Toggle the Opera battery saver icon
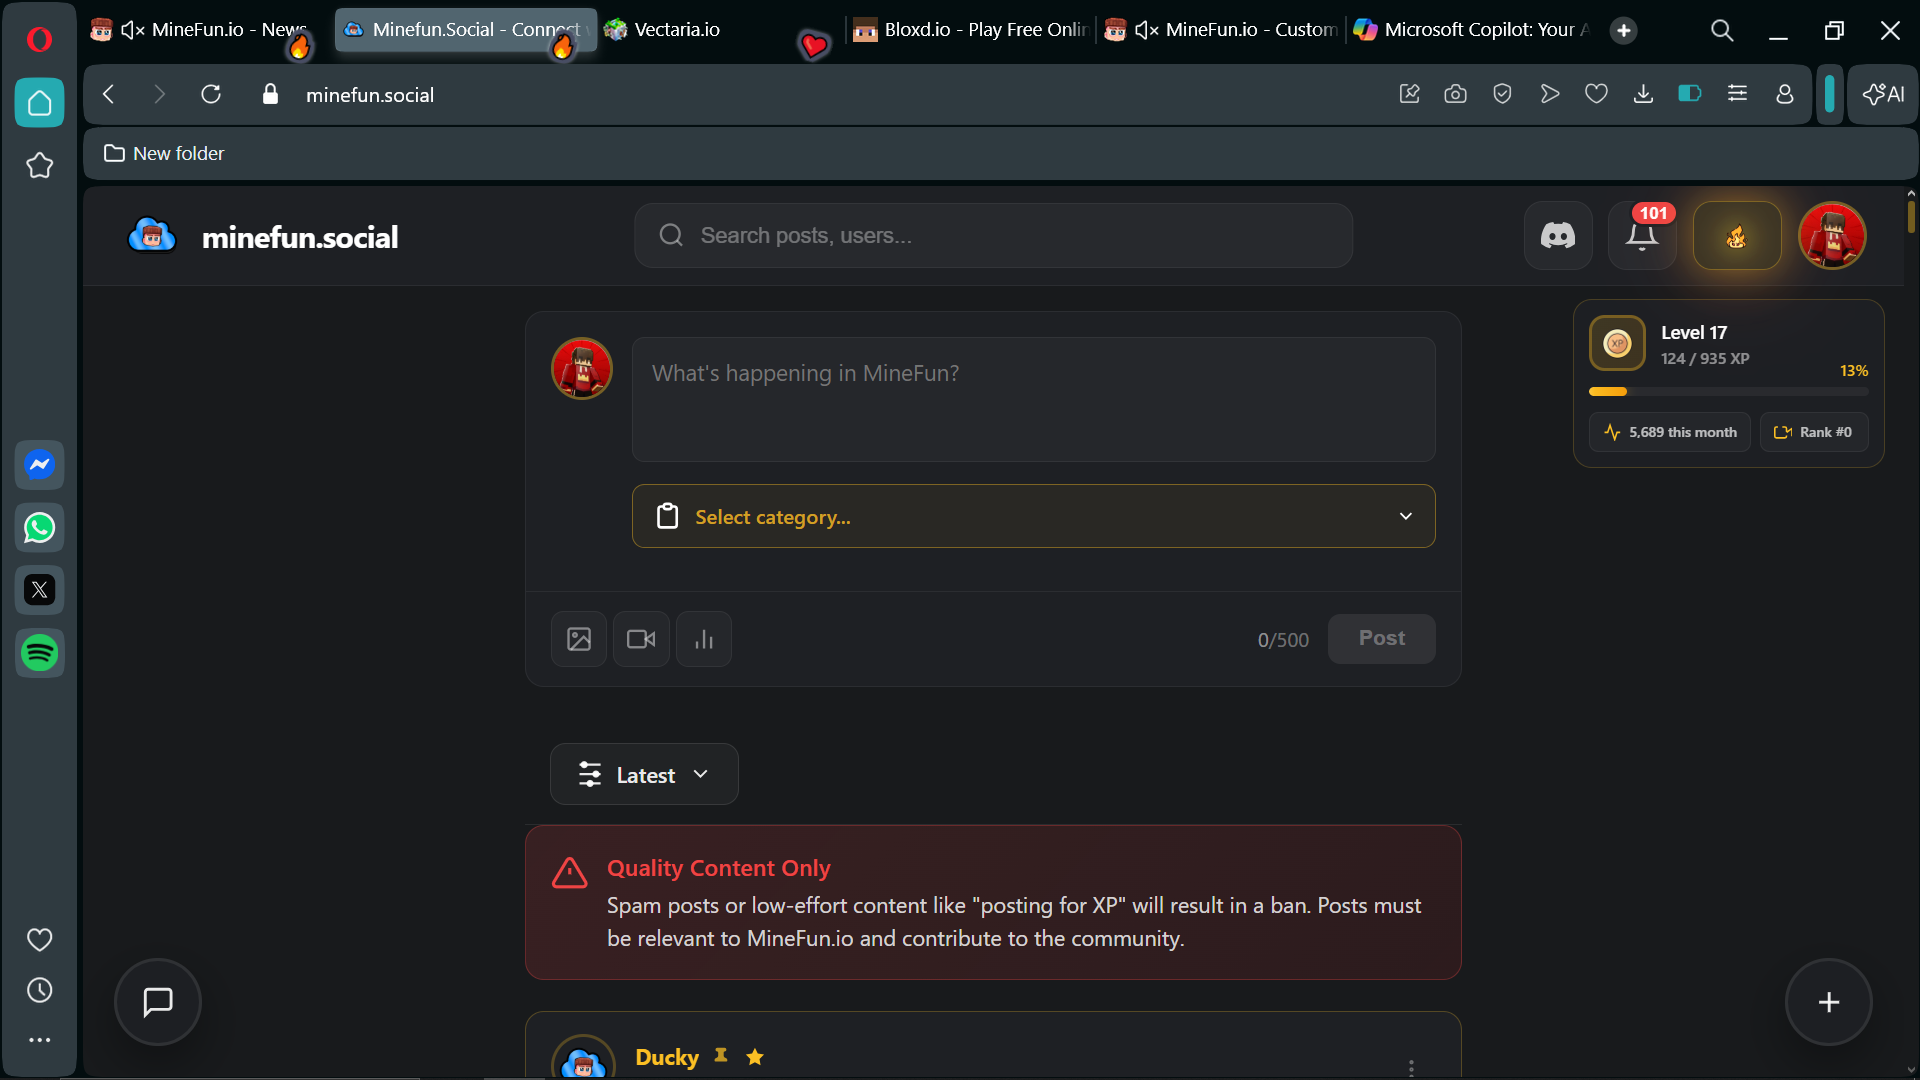The width and height of the screenshot is (1920, 1080). (1689, 94)
